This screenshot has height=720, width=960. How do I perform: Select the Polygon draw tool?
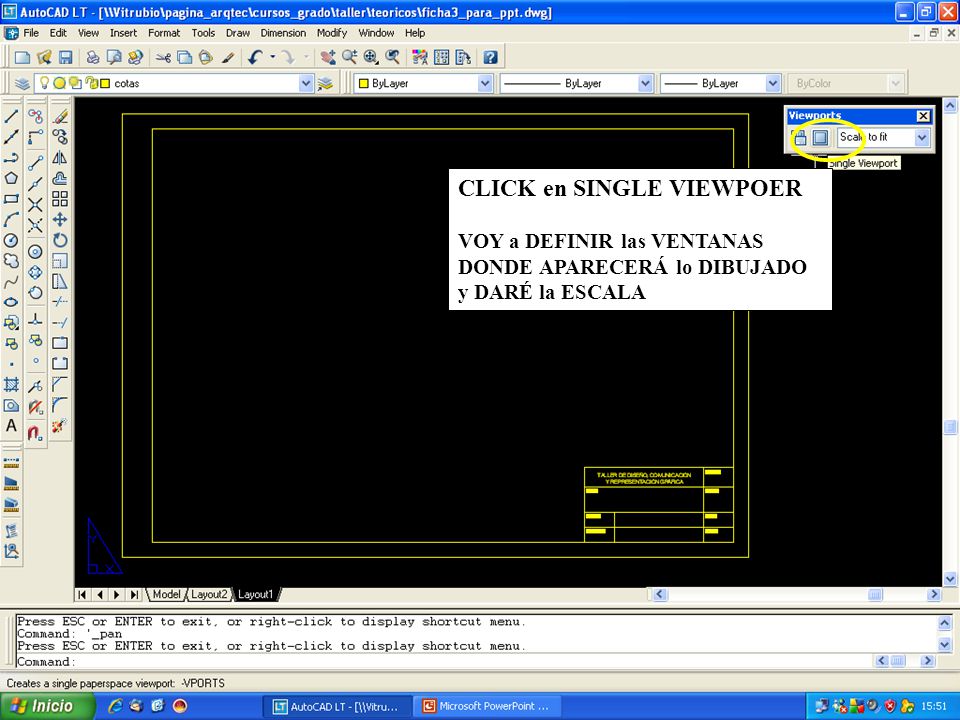(x=11, y=178)
